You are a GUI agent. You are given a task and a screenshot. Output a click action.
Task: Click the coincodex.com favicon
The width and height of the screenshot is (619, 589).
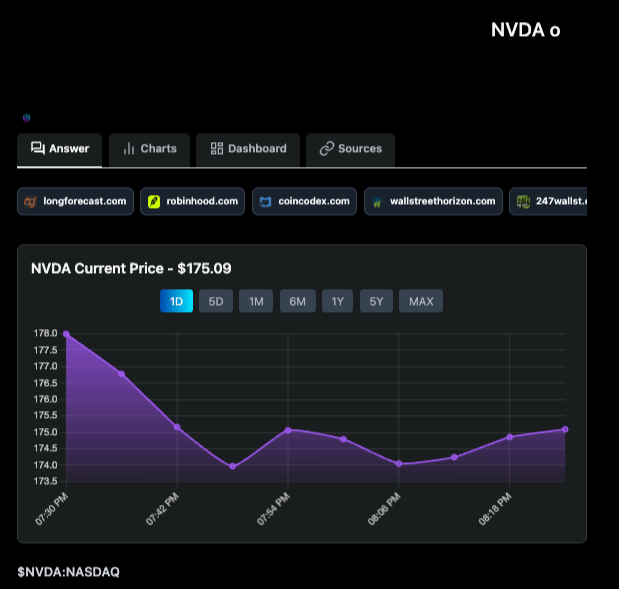(x=266, y=202)
